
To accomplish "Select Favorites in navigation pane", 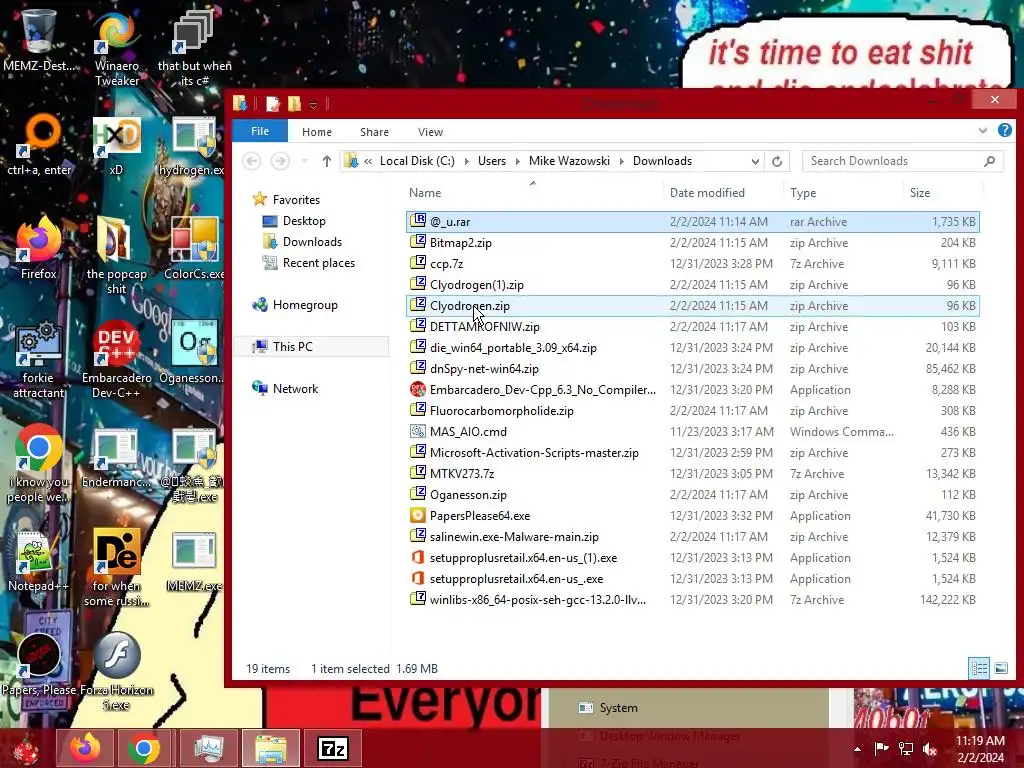I will click(x=296, y=200).
